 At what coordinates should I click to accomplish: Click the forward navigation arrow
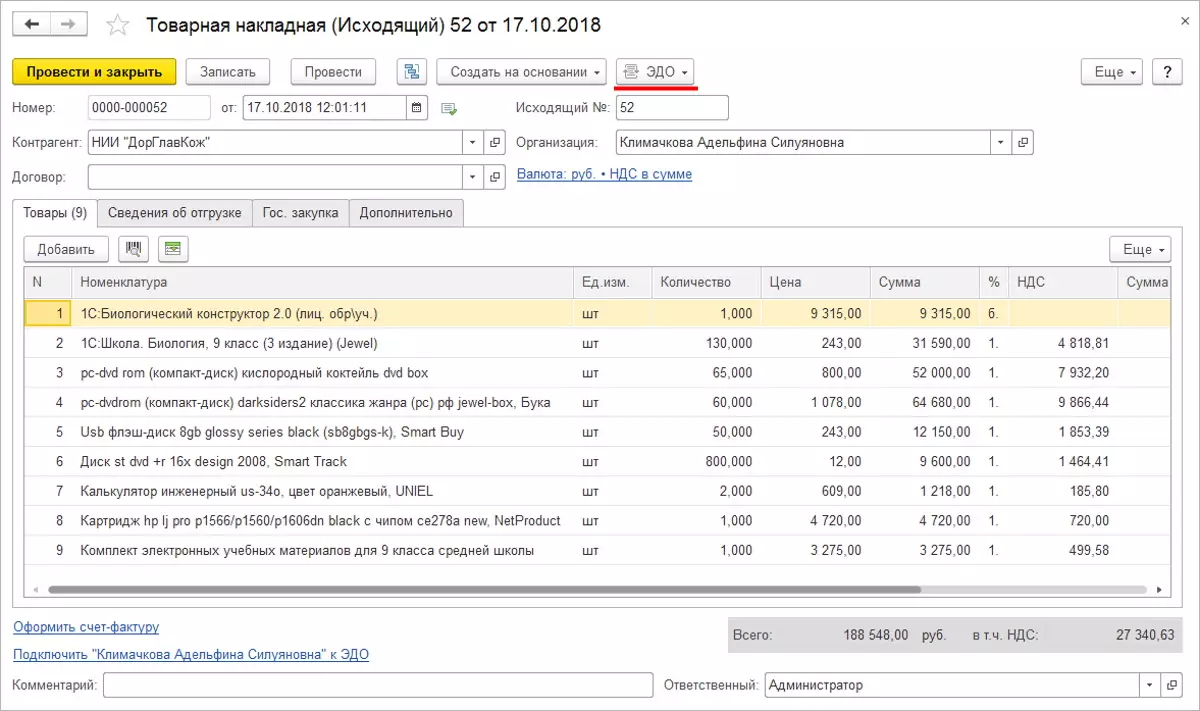(x=67, y=23)
